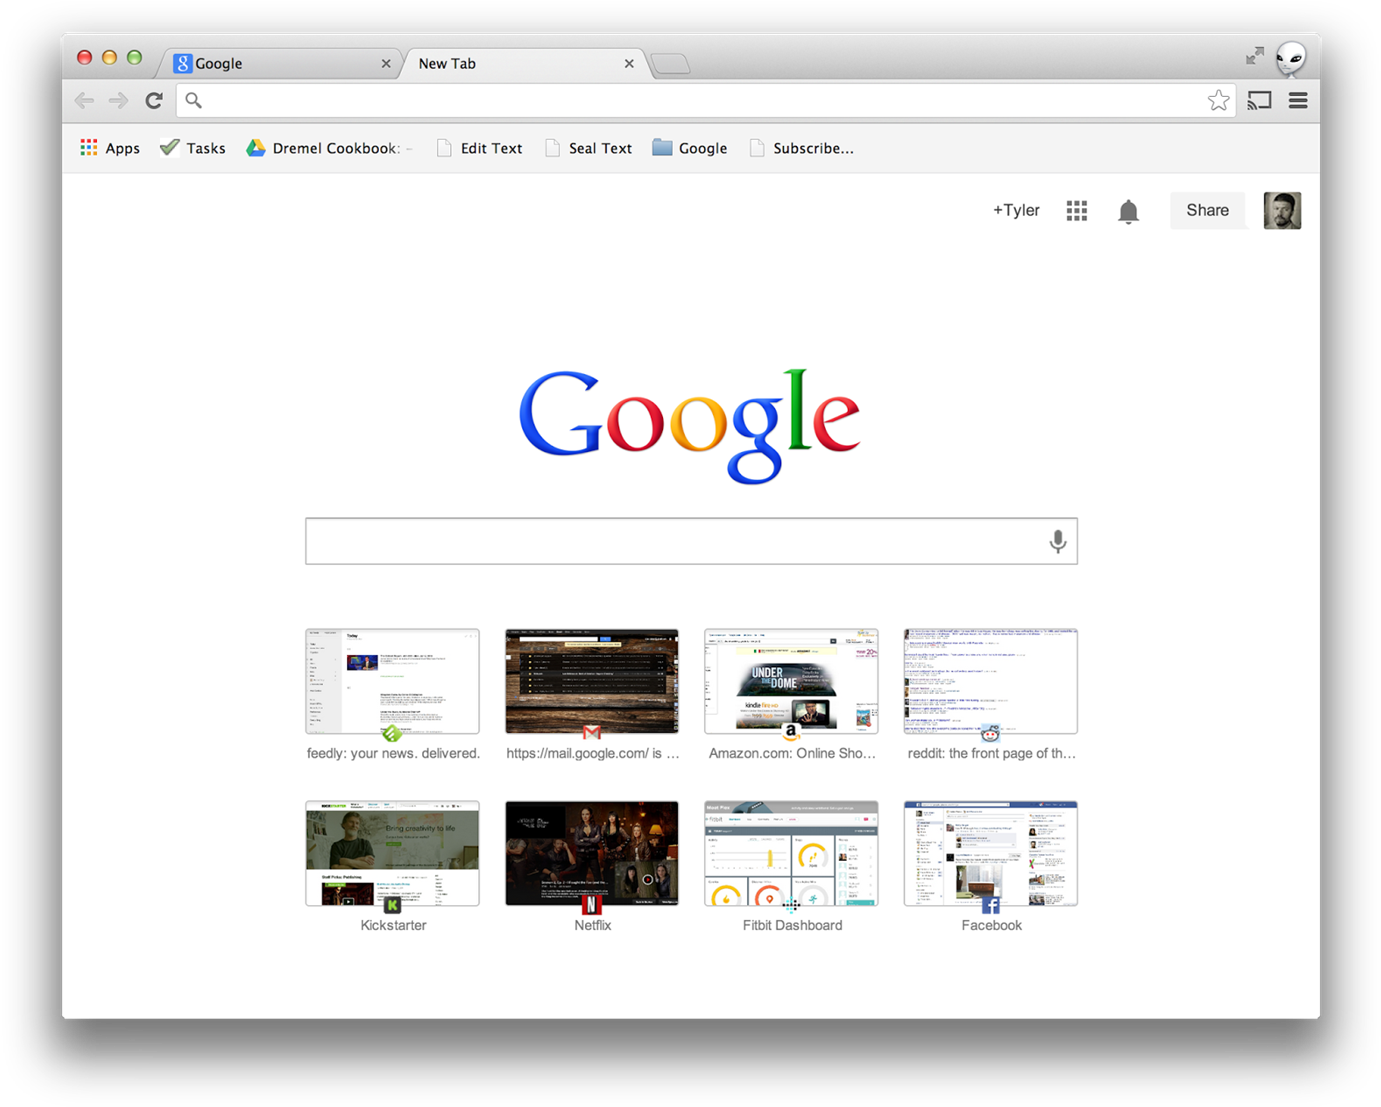Open the Subscribe... bookmark
This screenshot has height=1107, width=1381.
(802, 148)
